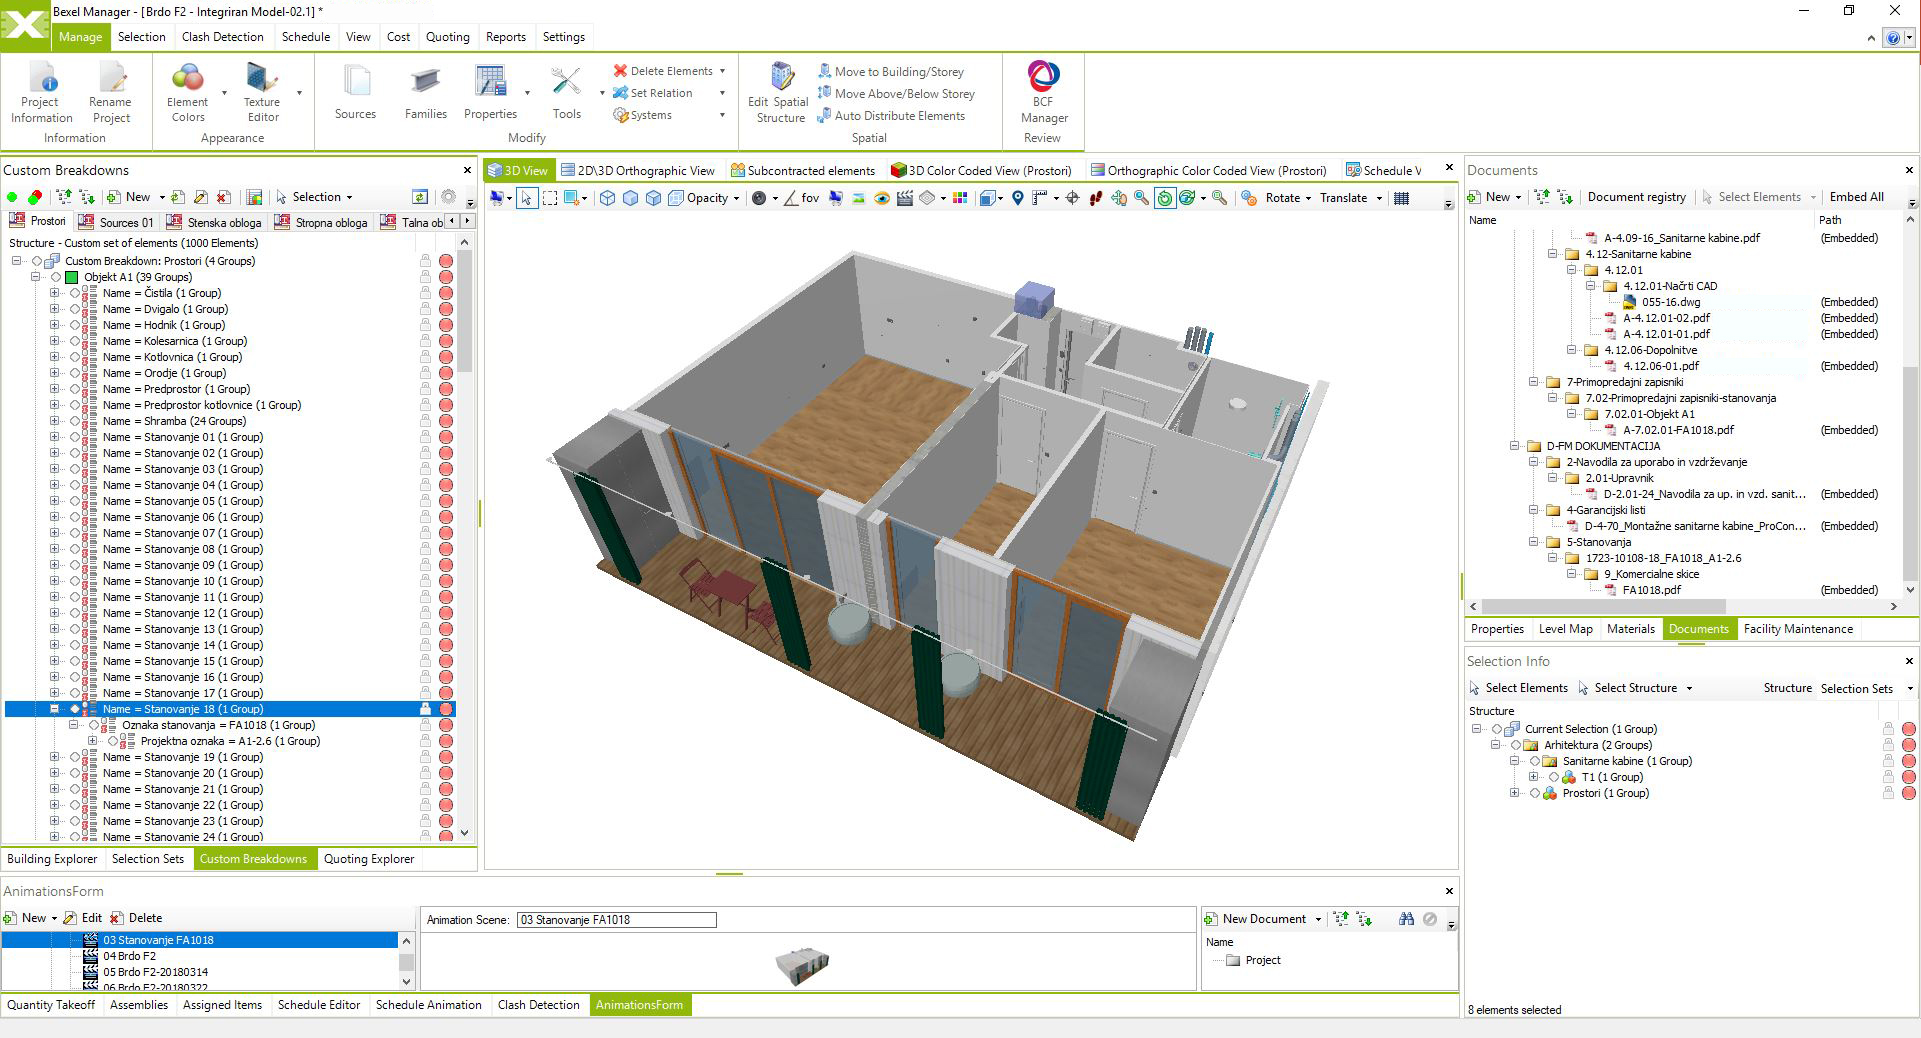Open the Selection Sets dropdown in Selection Info
Screen dimensions: 1921x1038
click(1866, 688)
